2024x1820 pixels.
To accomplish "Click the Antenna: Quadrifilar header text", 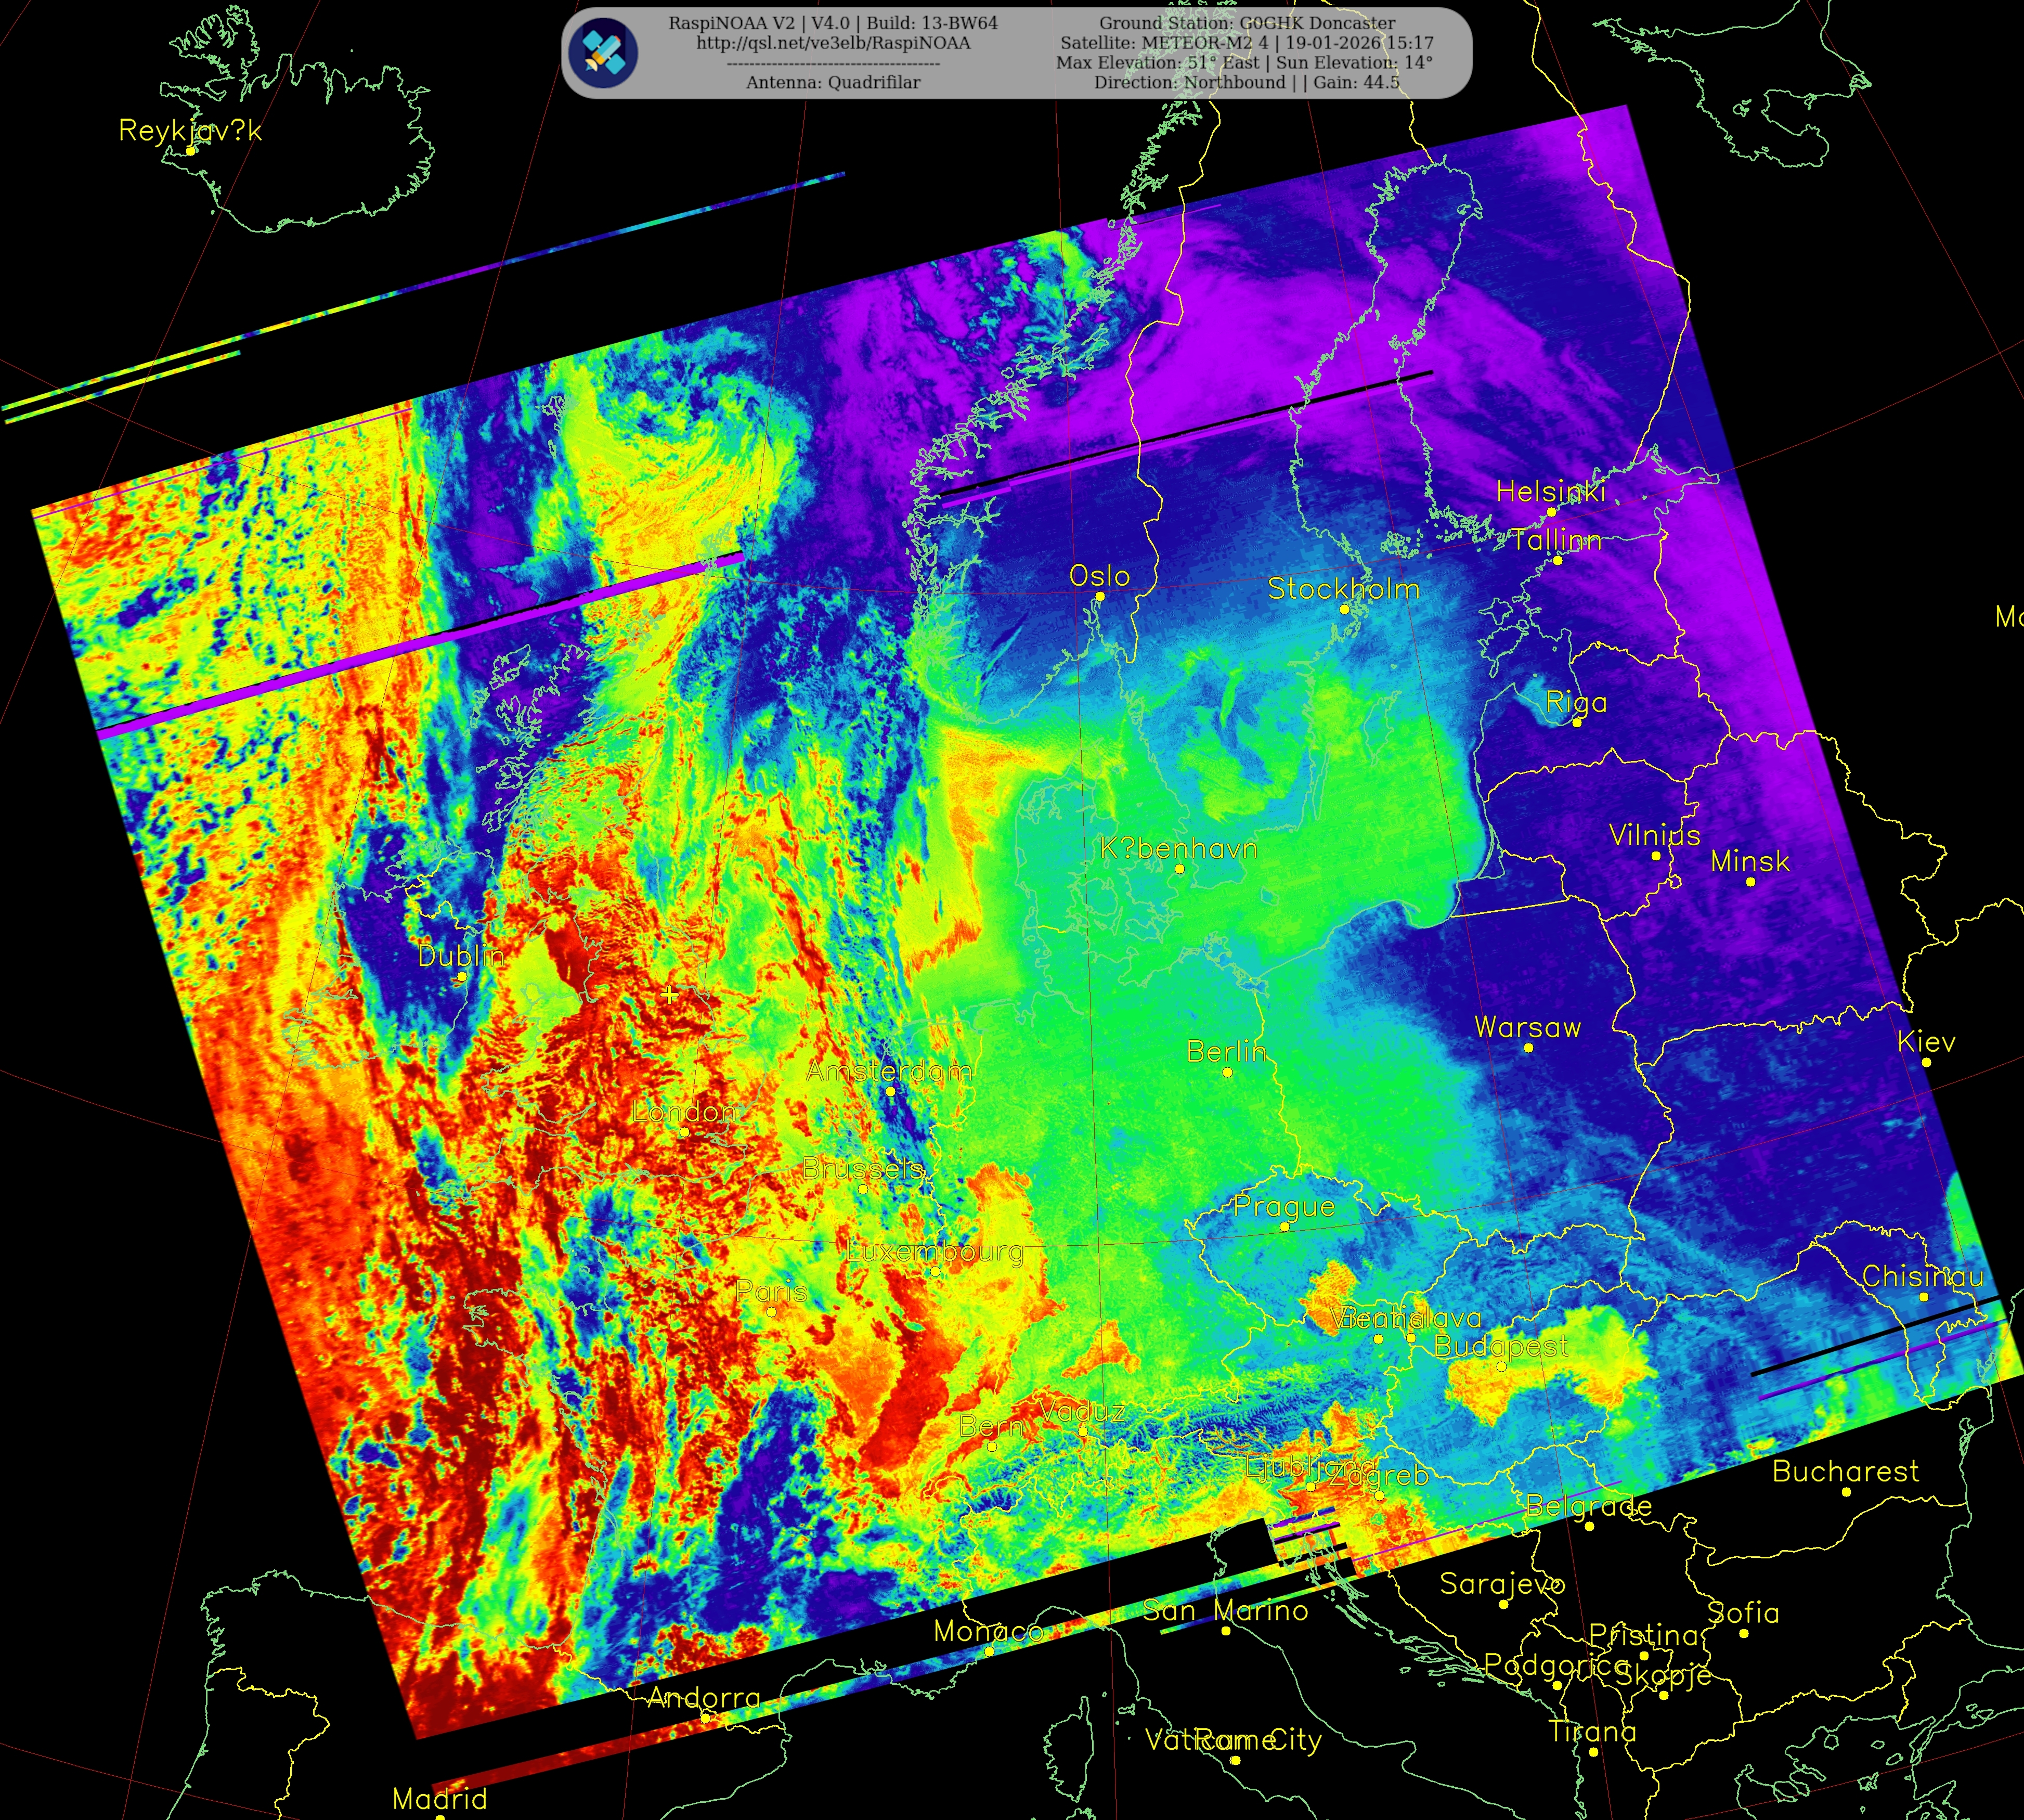I will 833,83.
